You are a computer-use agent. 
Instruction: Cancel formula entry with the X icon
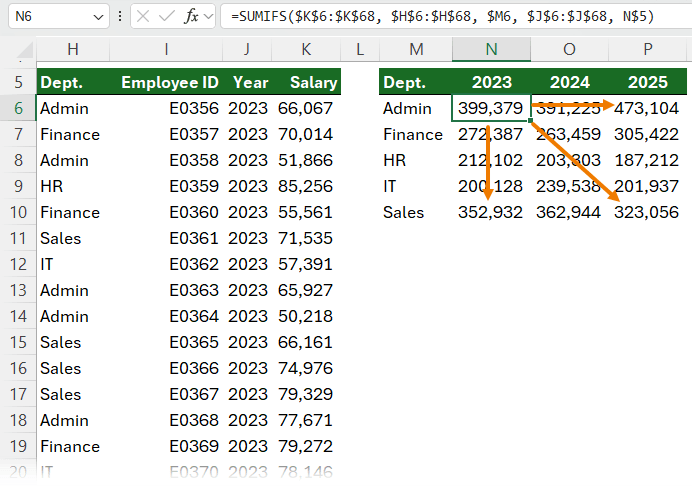pos(143,17)
